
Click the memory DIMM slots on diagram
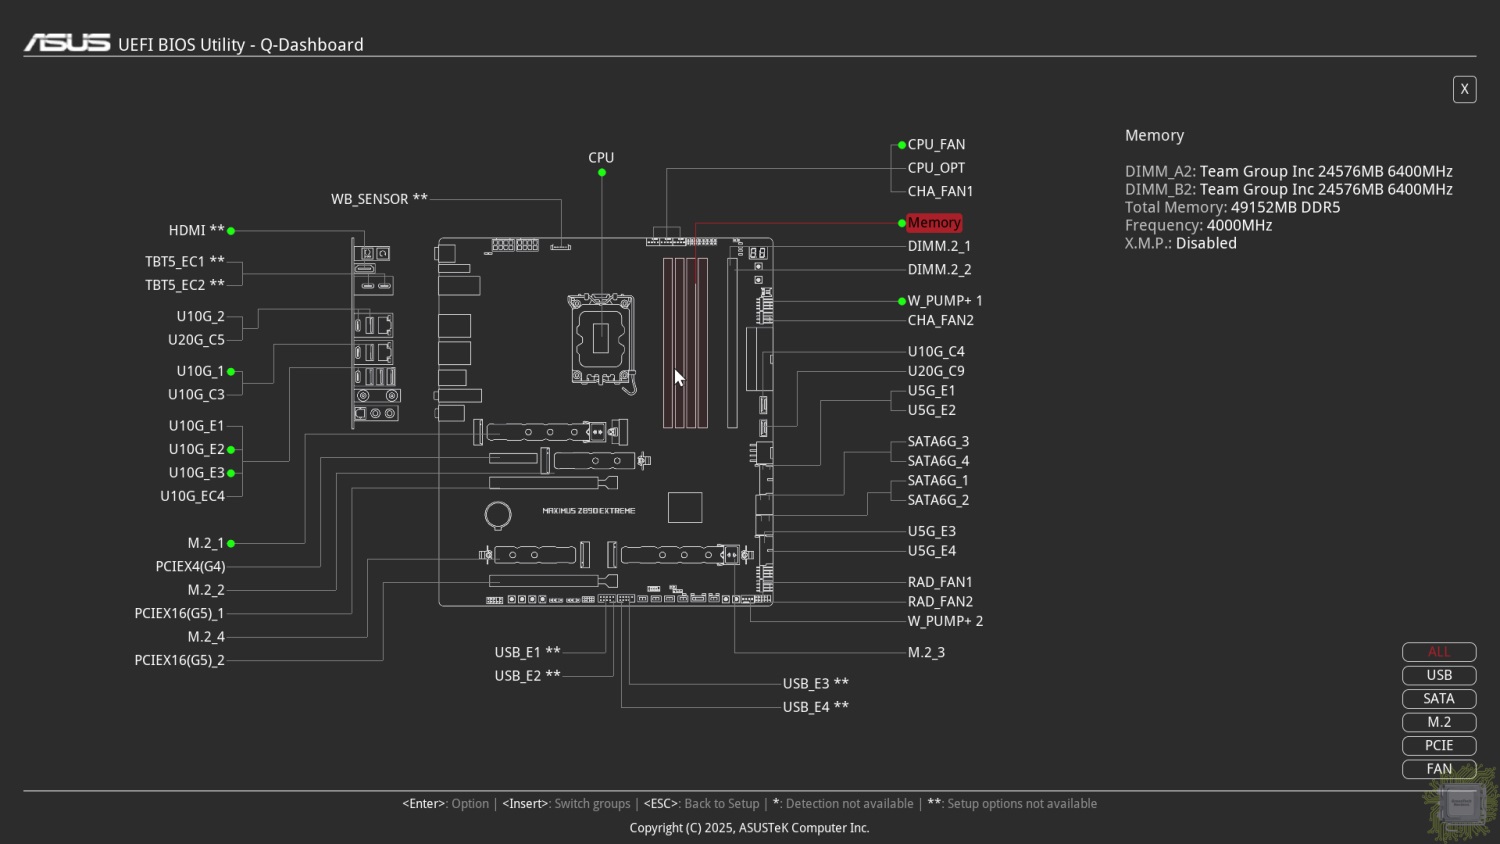[686, 342]
